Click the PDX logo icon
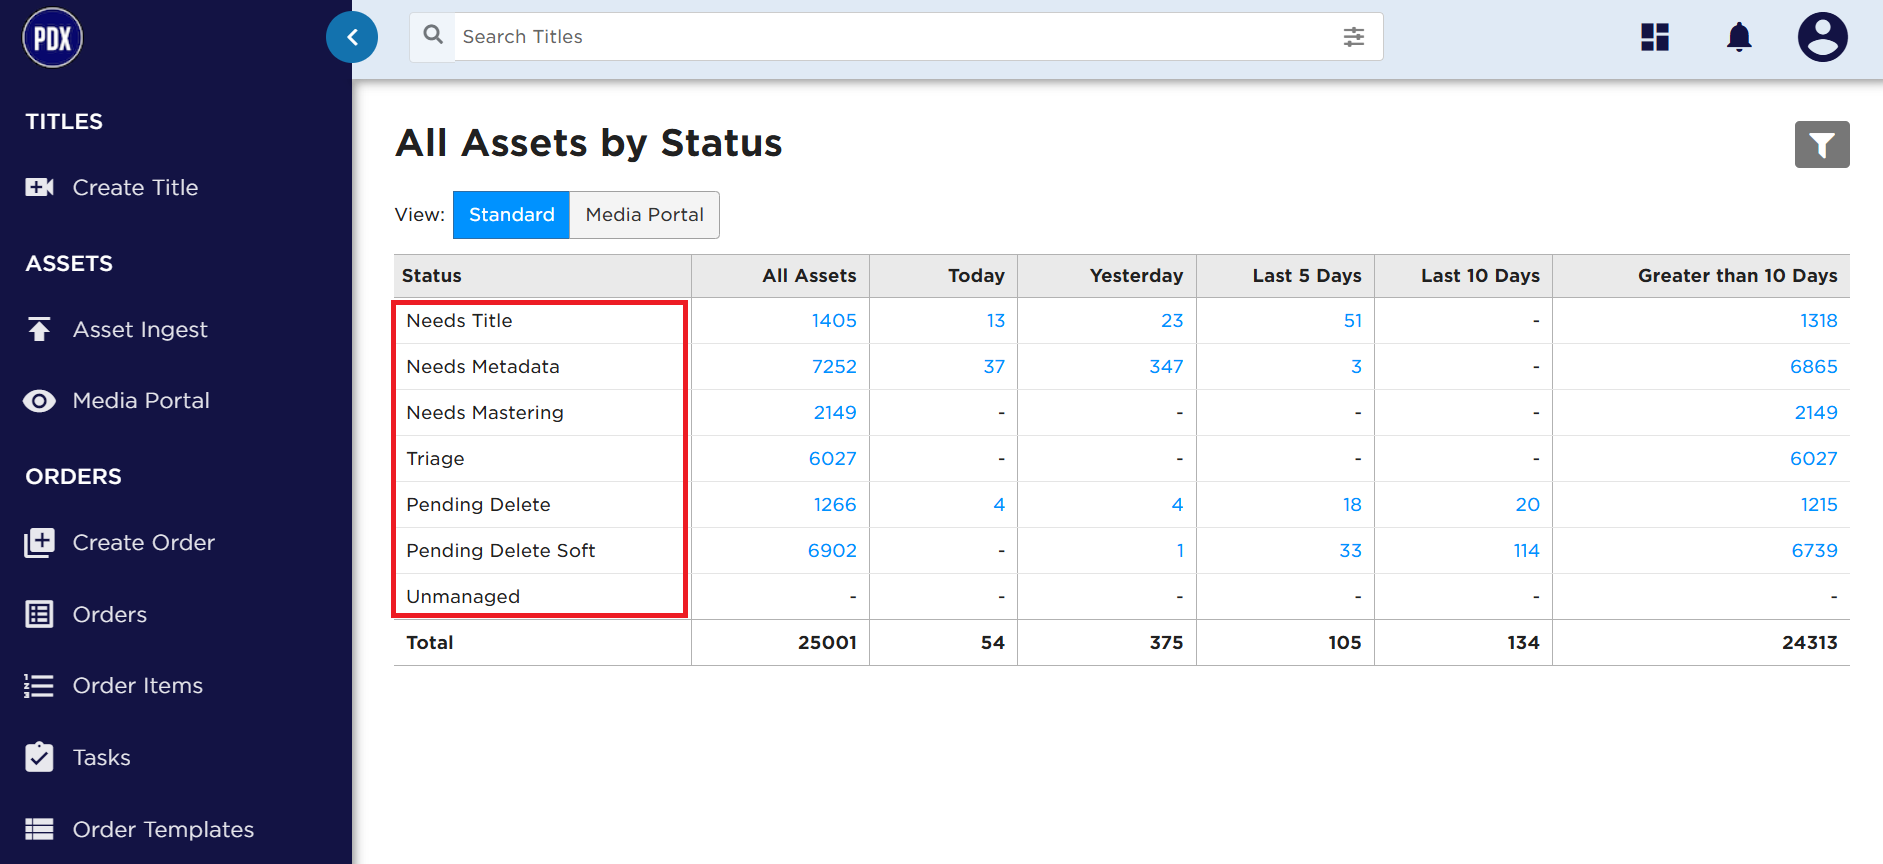Image resolution: width=1883 pixels, height=864 pixels. coord(53,38)
